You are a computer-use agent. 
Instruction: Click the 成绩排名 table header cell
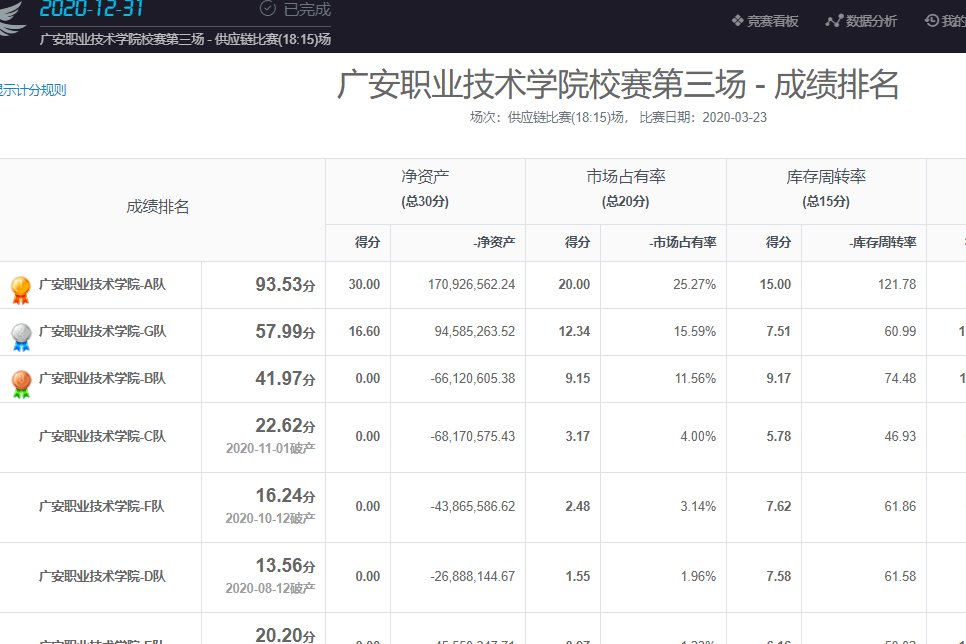pyautogui.click(x=158, y=207)
